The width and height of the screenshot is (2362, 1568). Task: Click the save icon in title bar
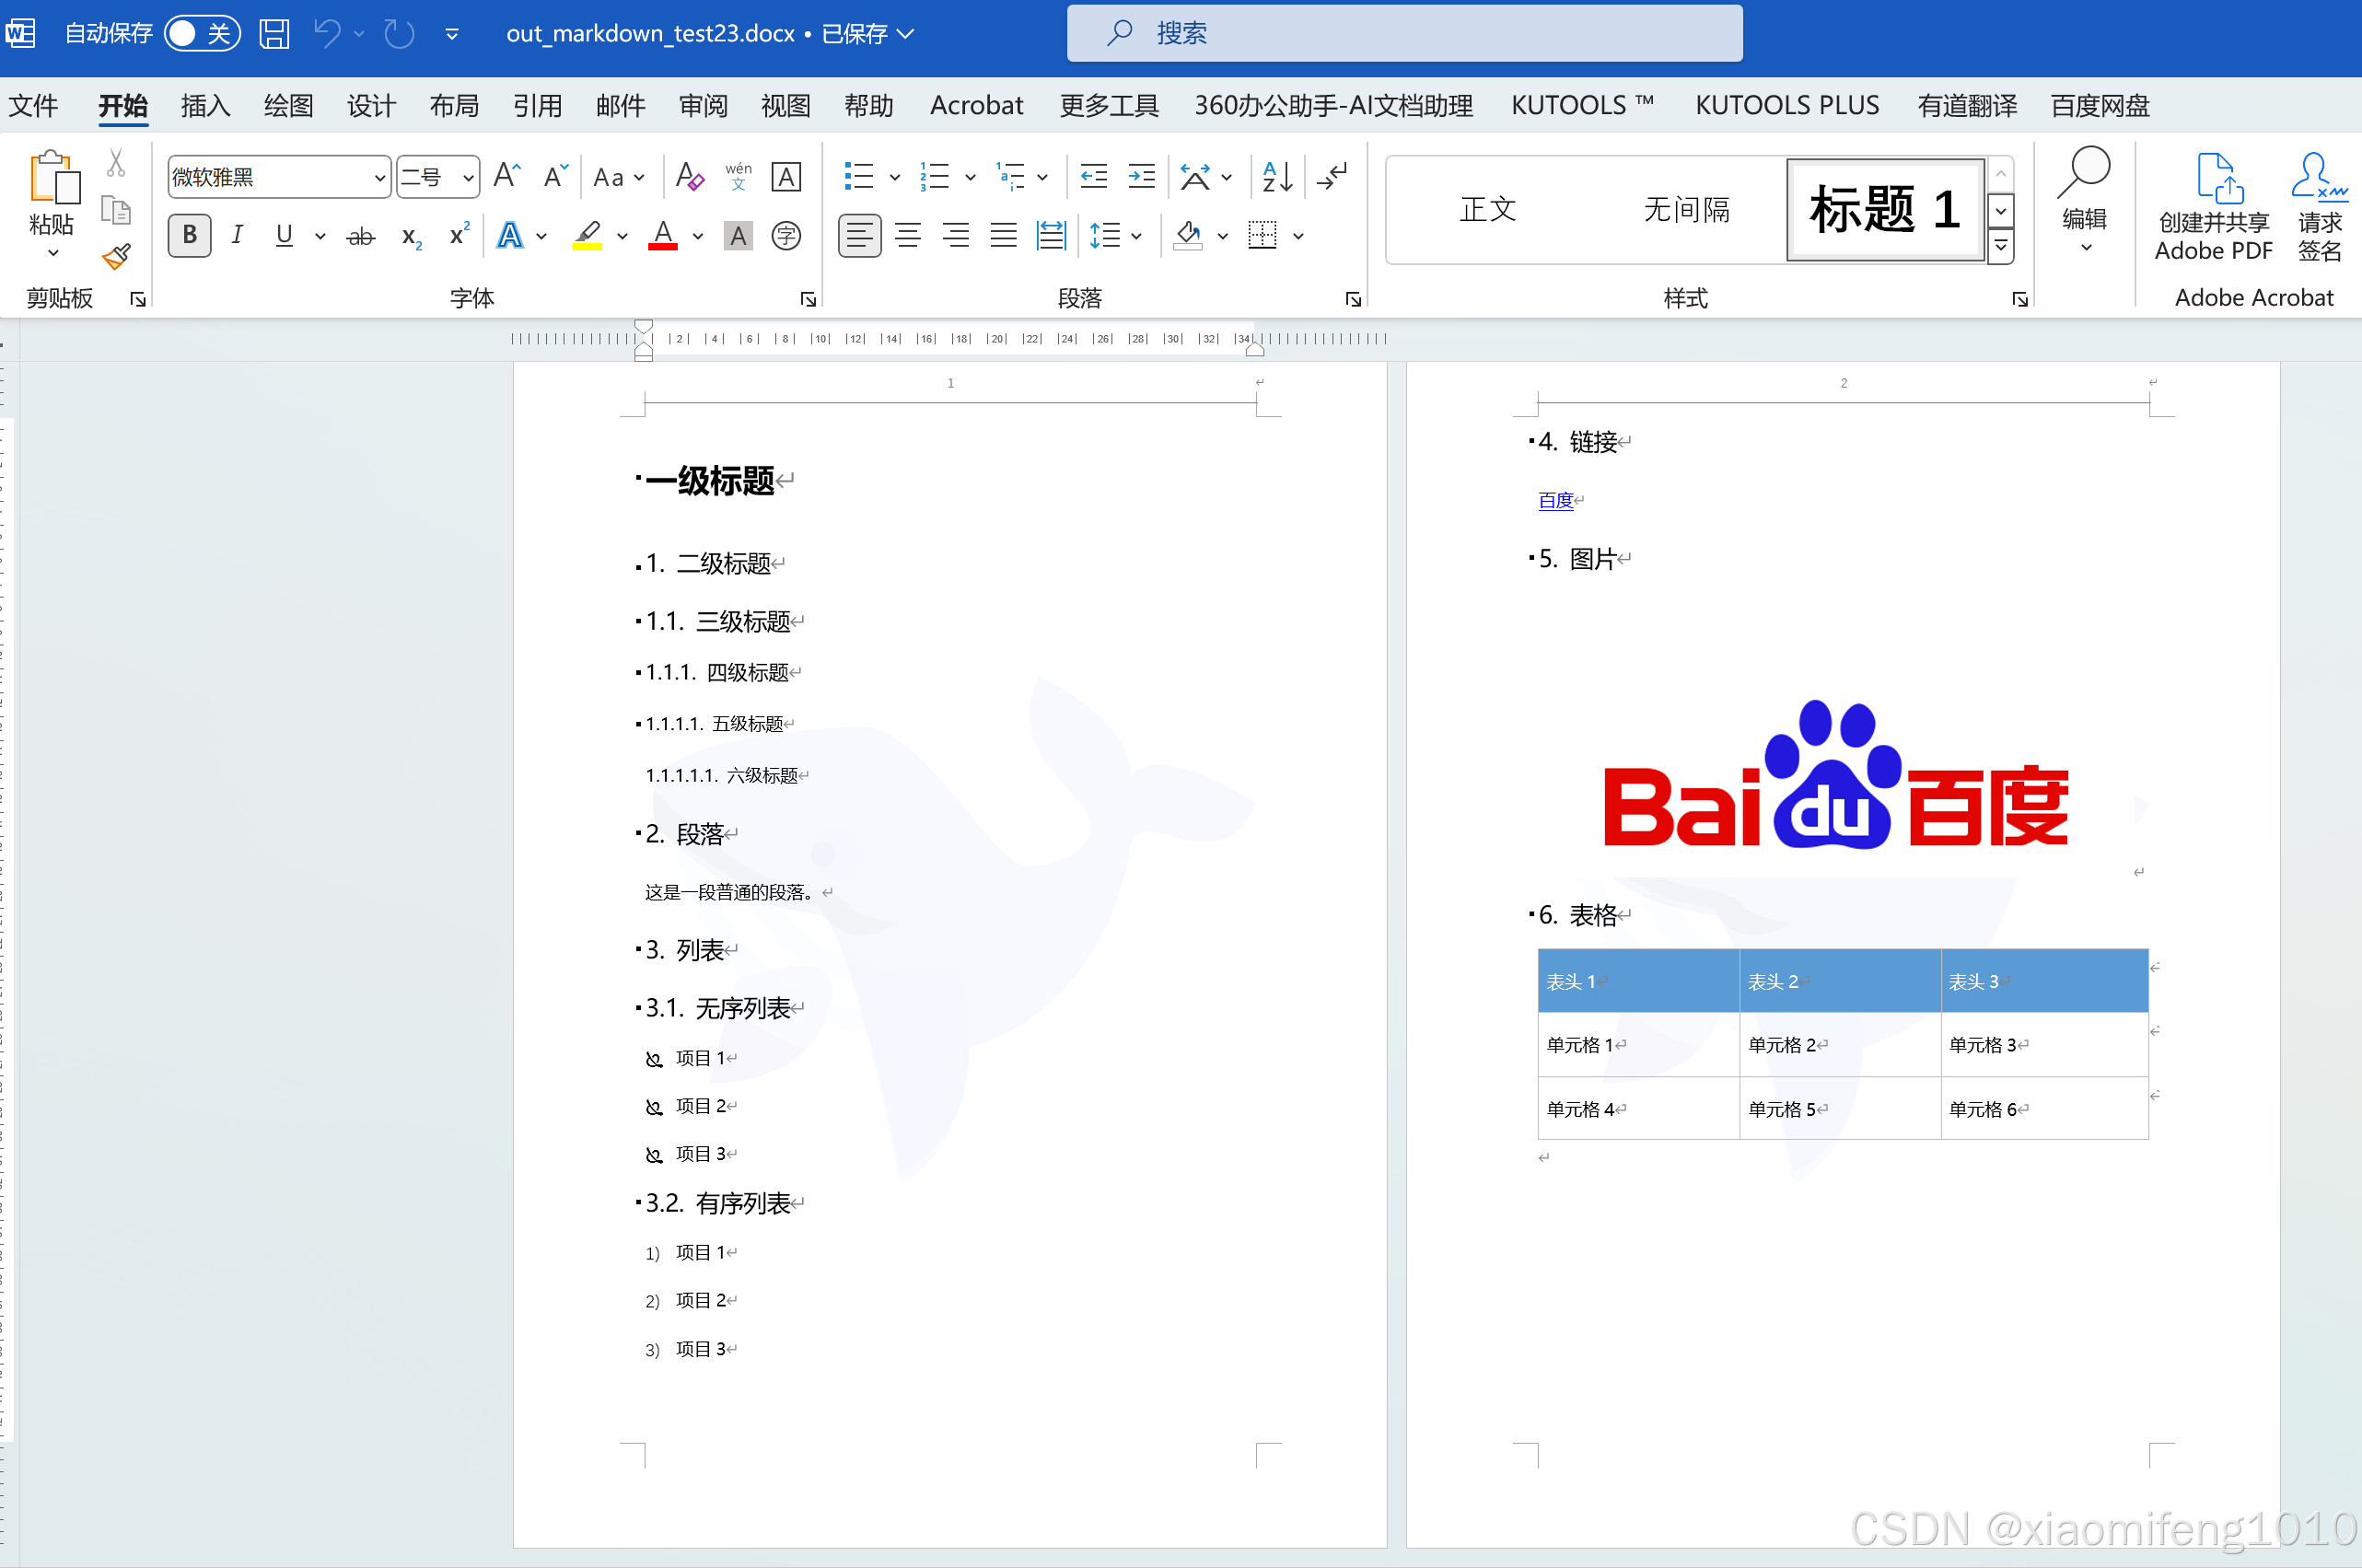[274, 34]
